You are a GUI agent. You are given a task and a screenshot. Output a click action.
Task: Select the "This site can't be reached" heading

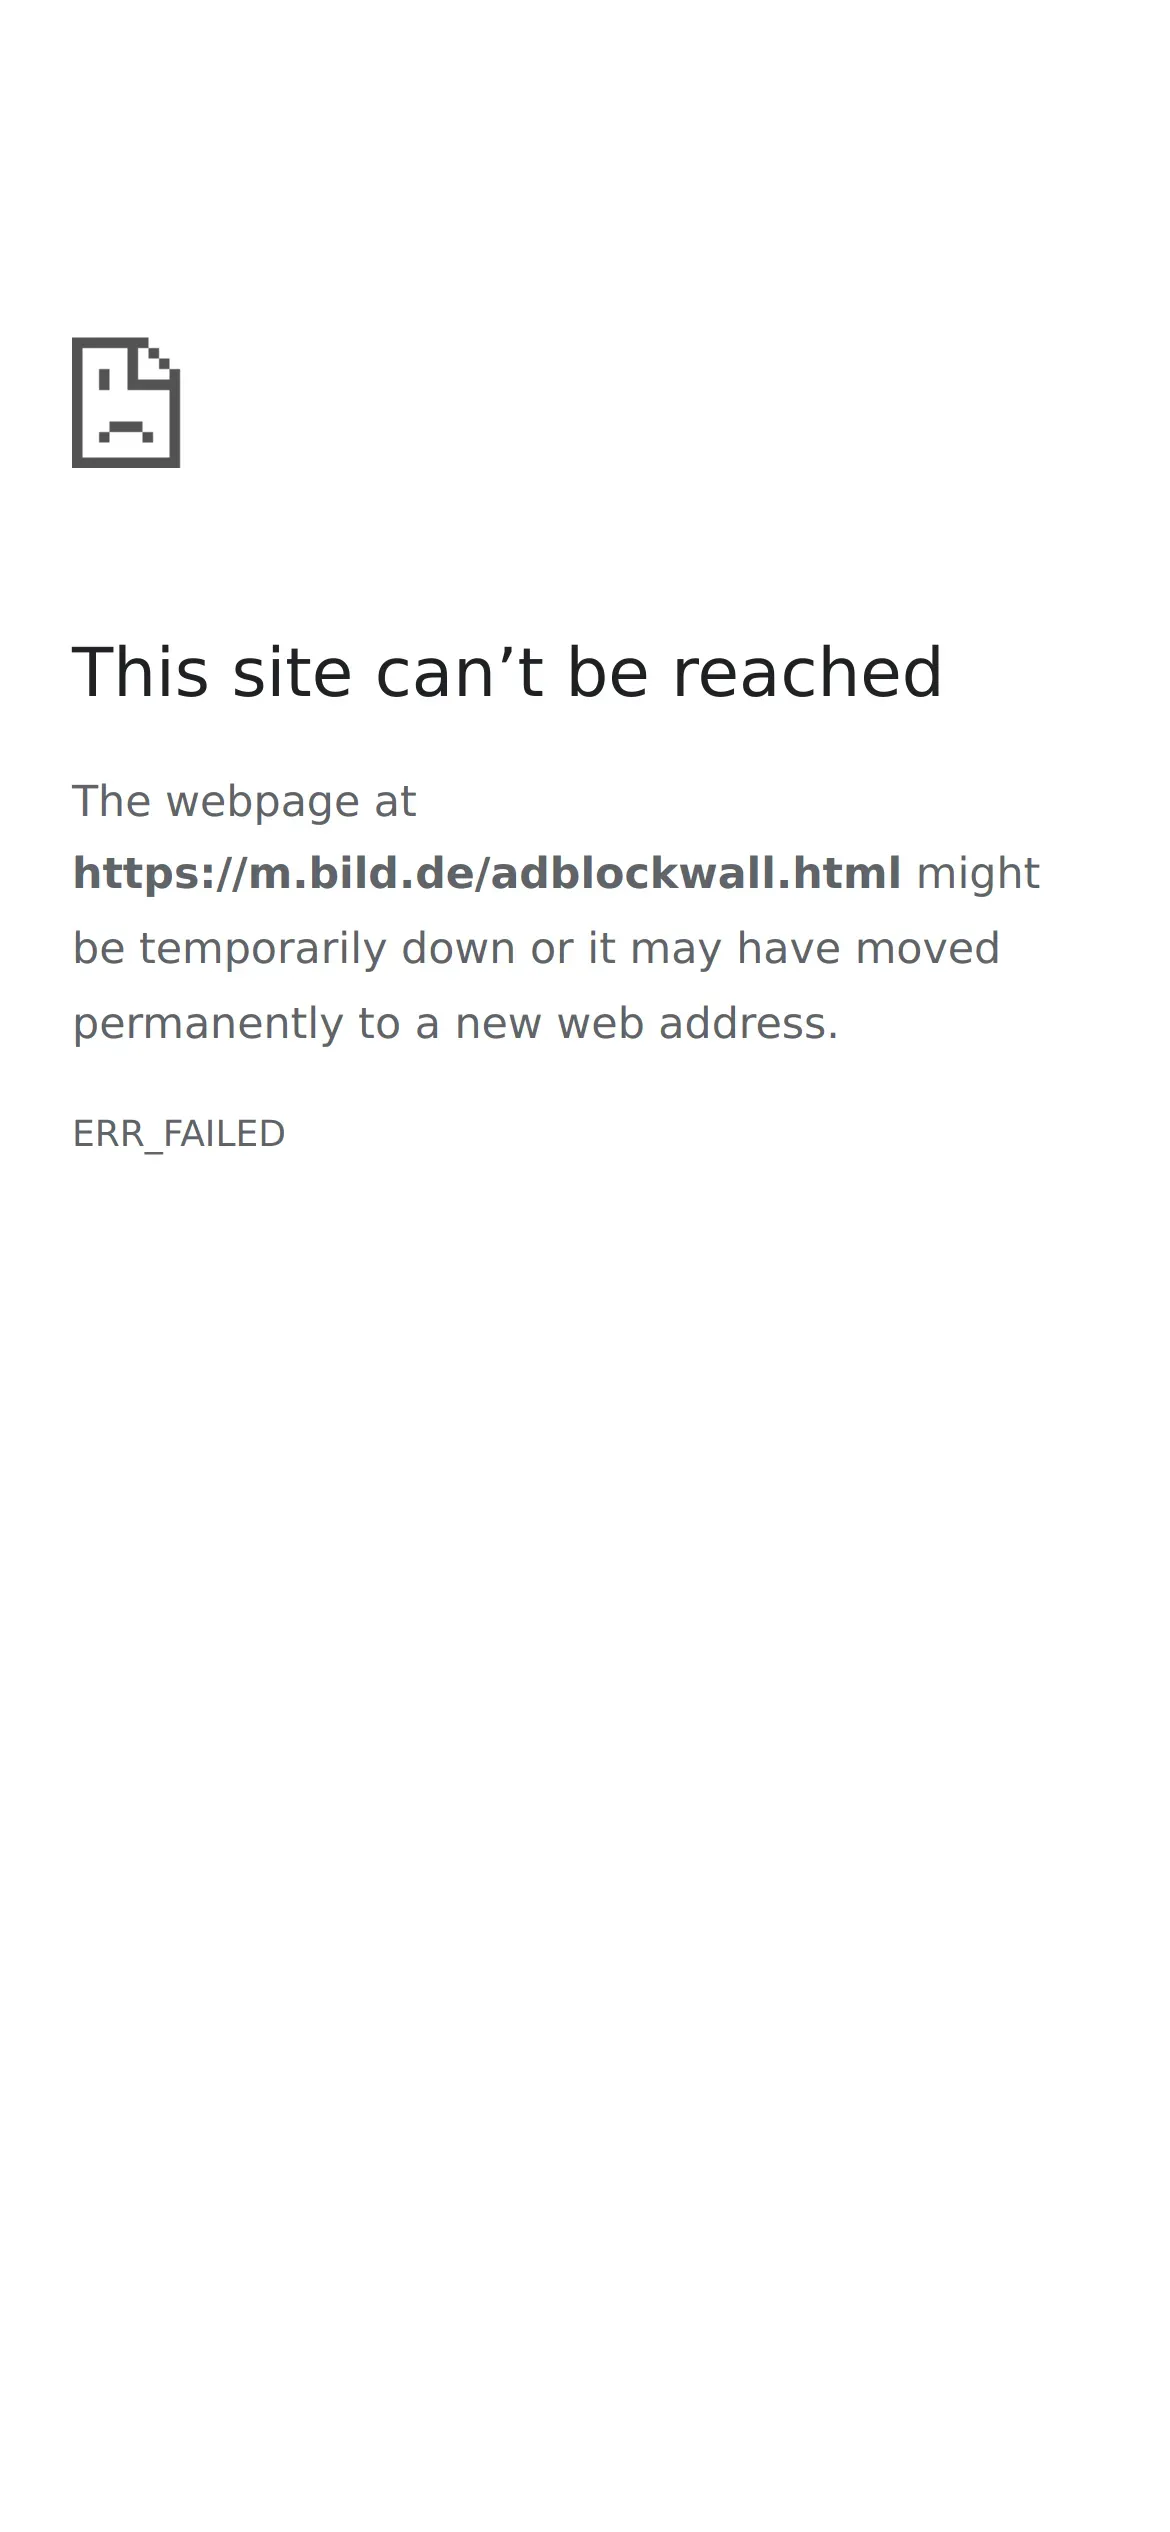[x=507, y=672]
